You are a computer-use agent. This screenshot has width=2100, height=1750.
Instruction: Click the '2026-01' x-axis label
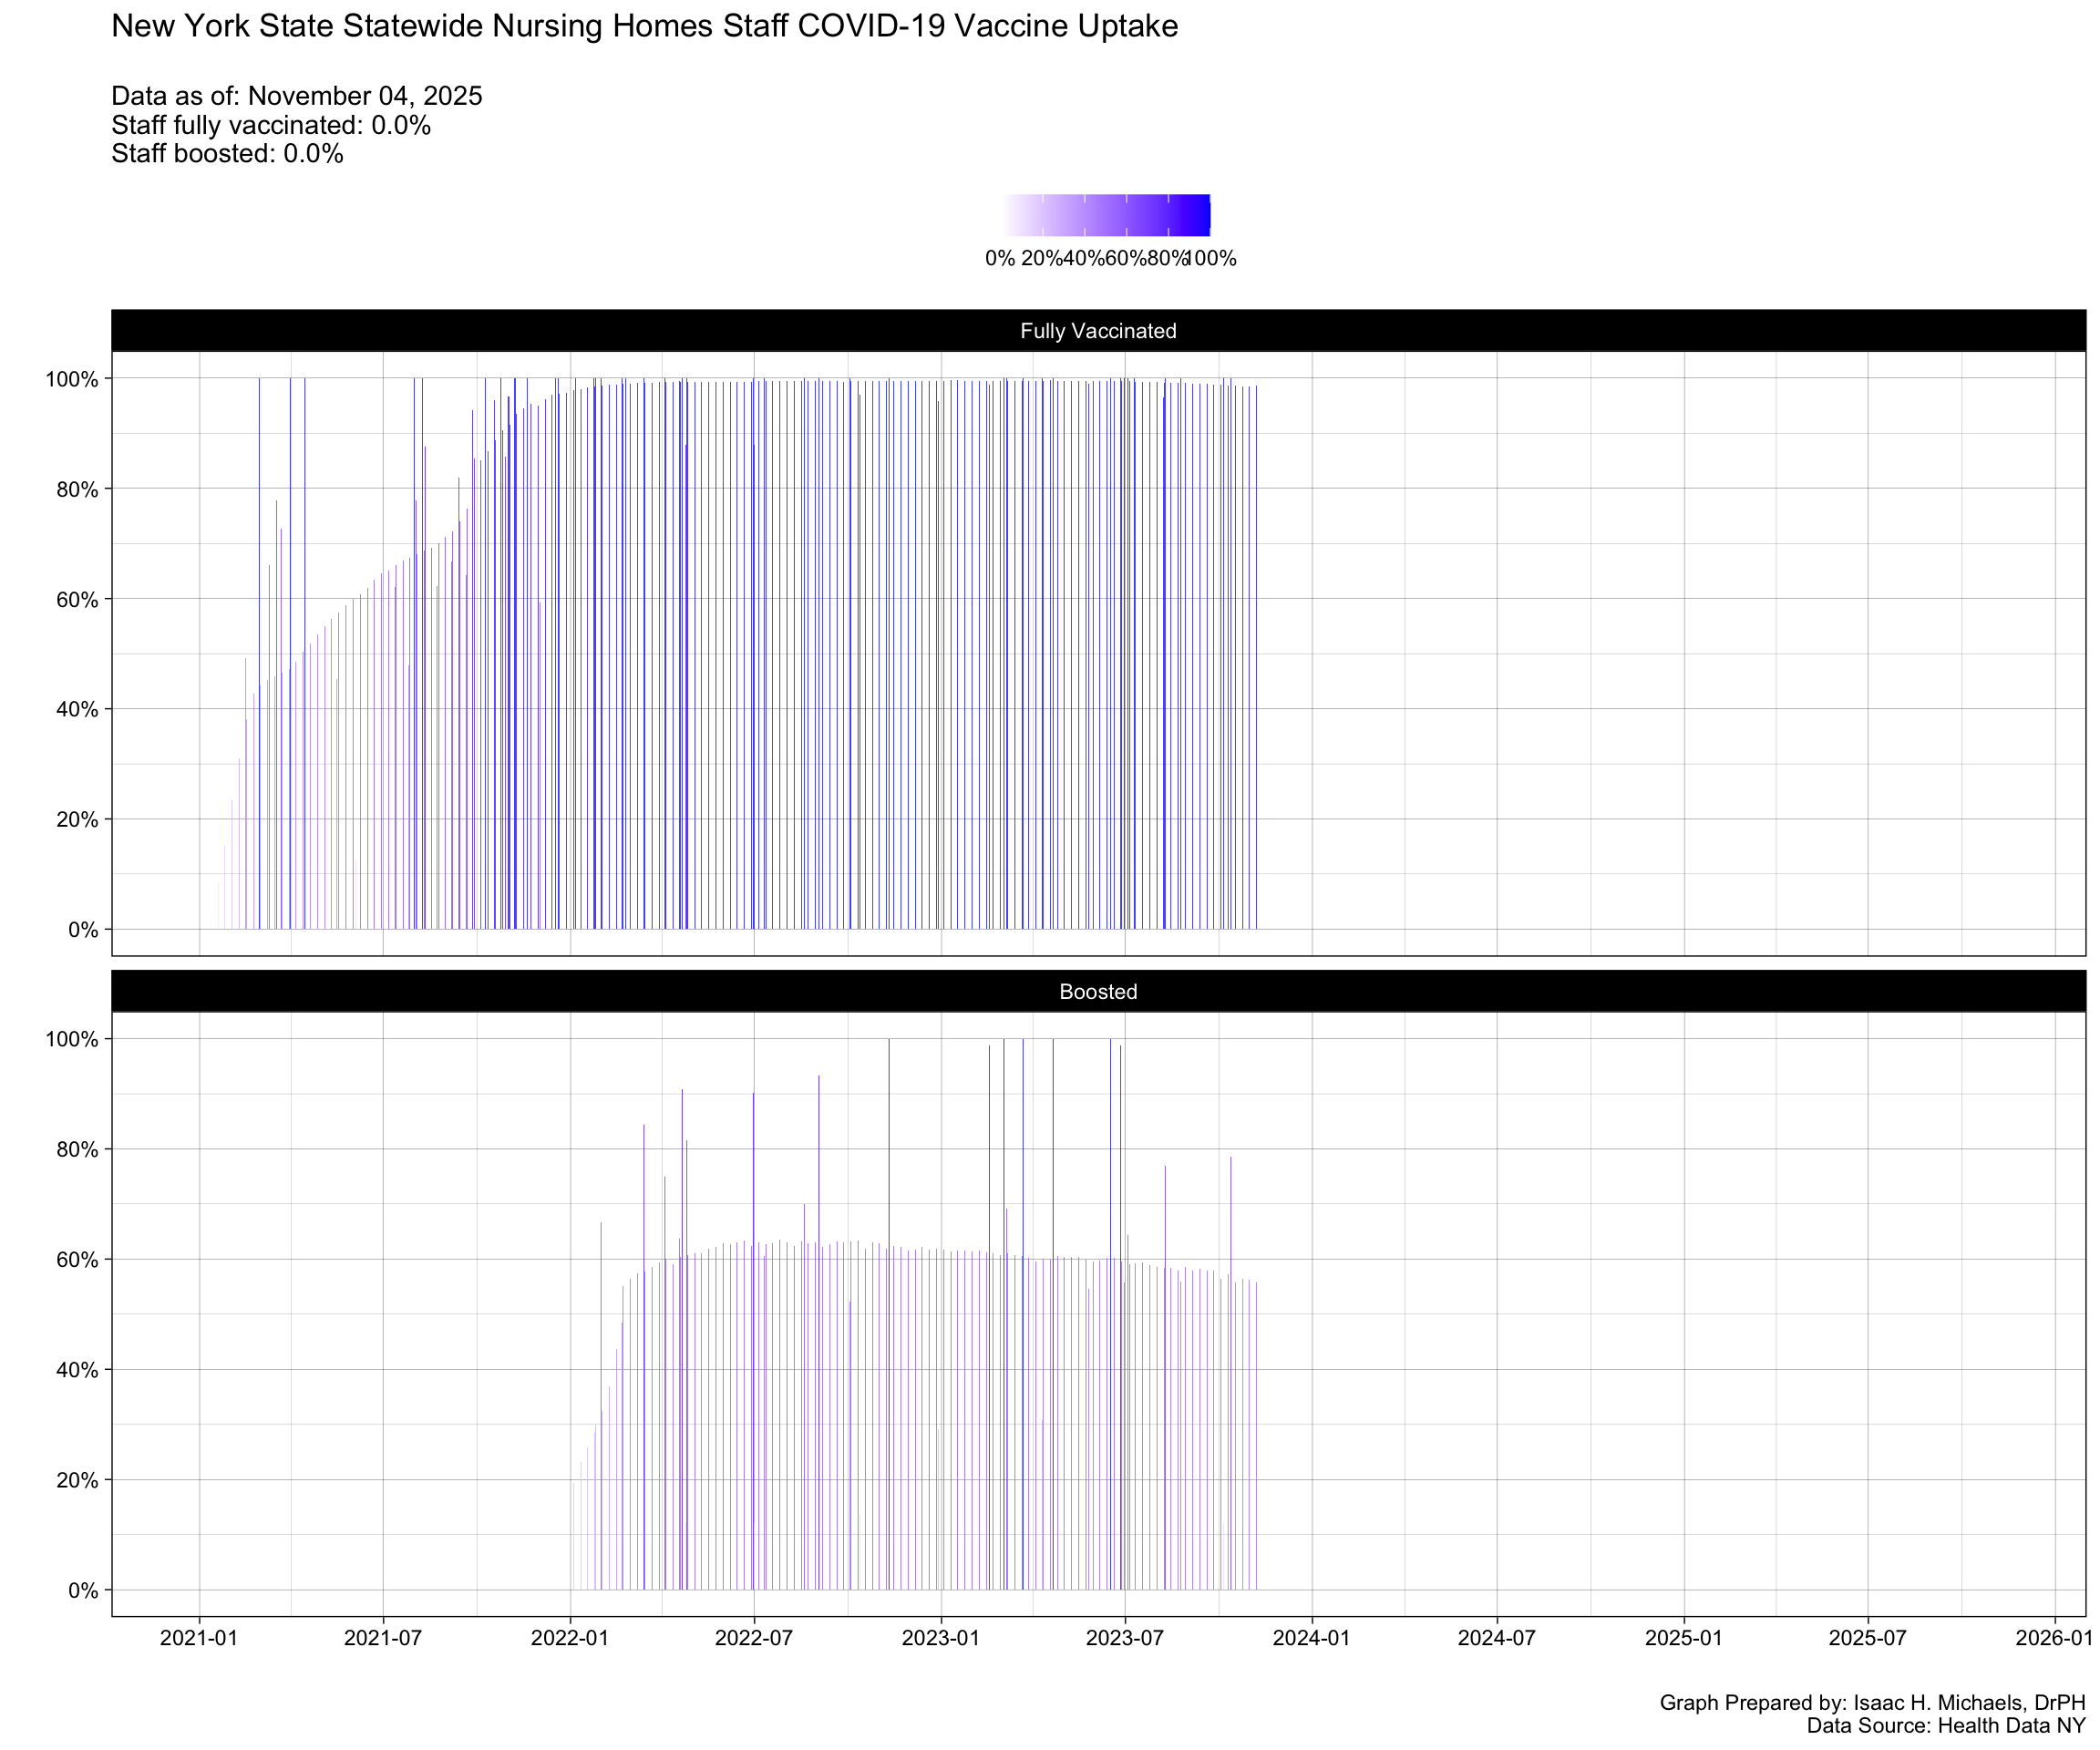[x=2053, y=1638]
